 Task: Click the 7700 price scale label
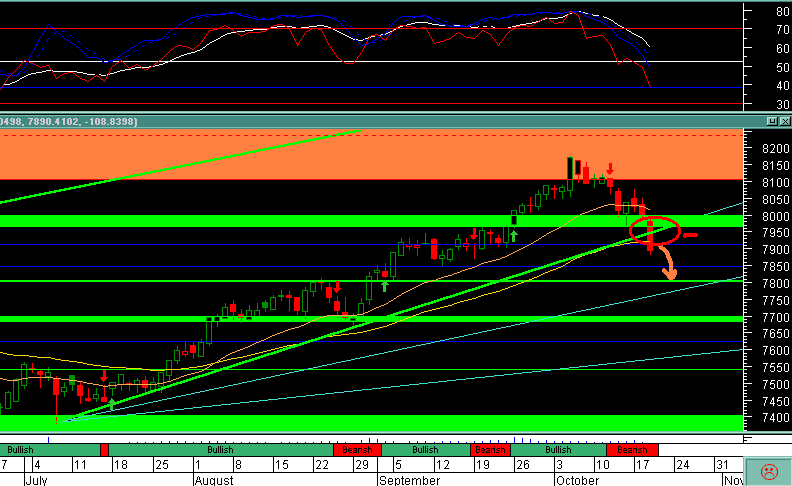click(775, 317)
